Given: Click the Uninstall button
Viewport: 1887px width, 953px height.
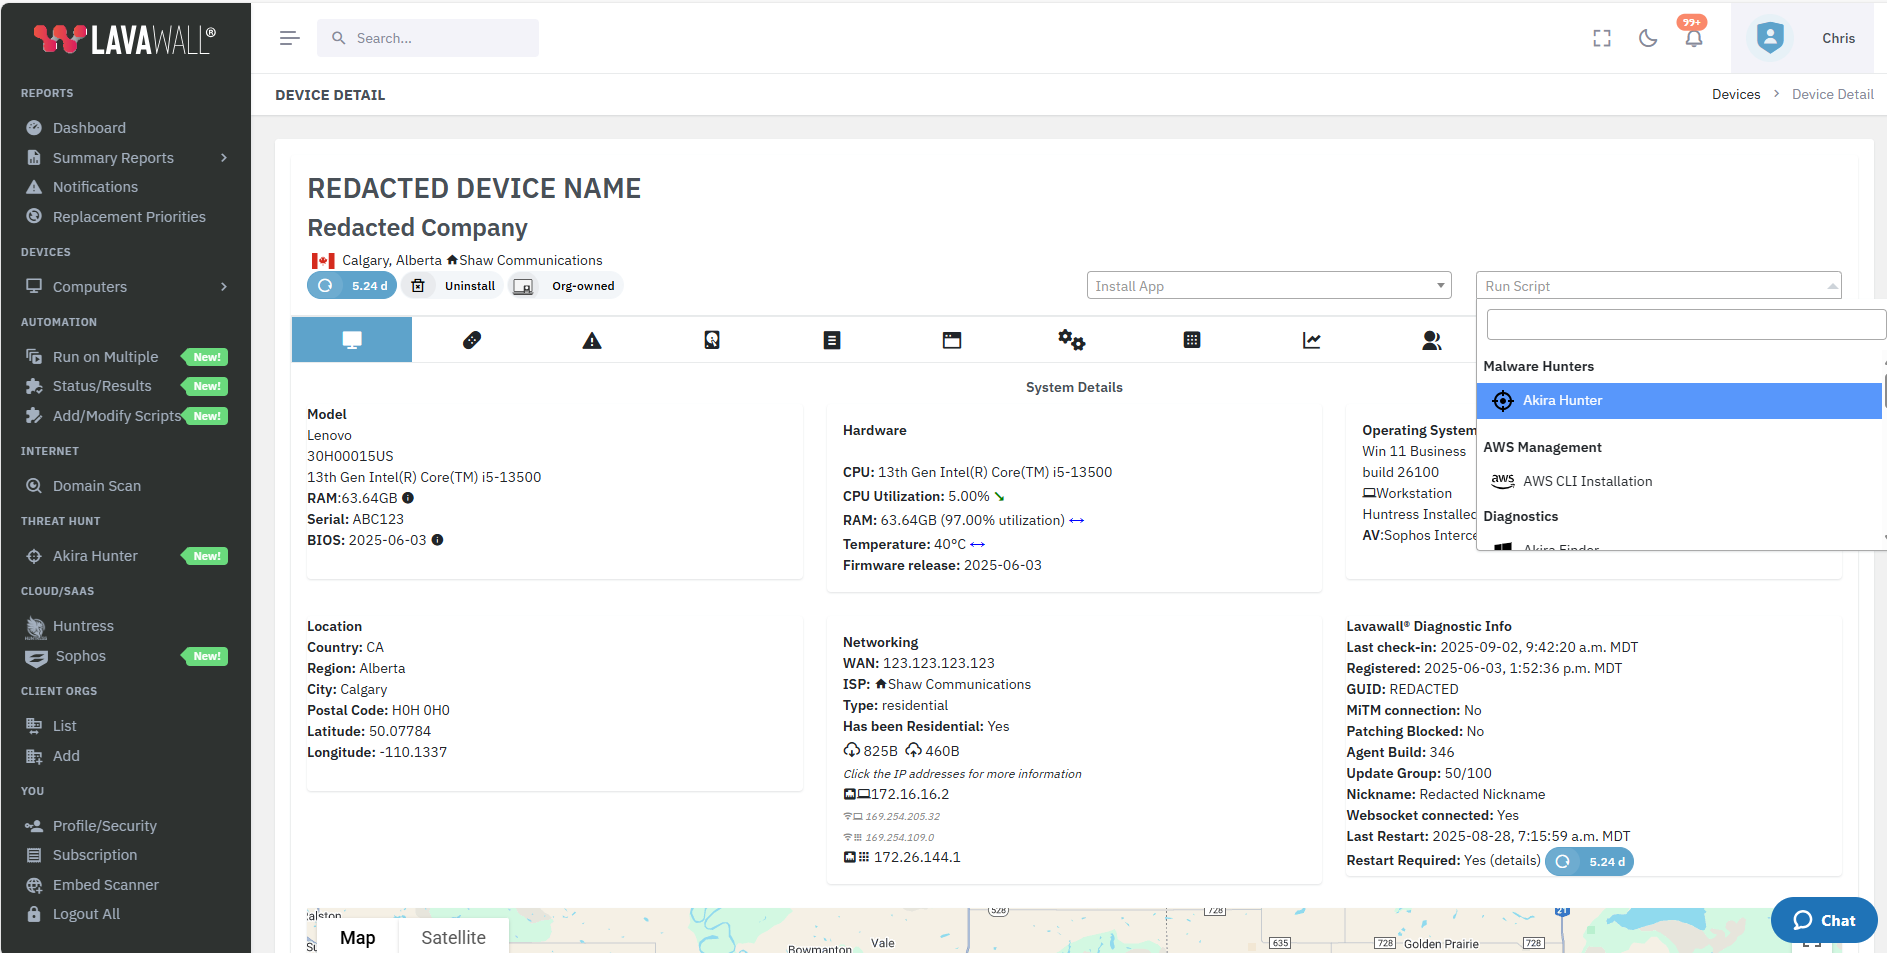Looking at the screenshot, I should [452, 285].
